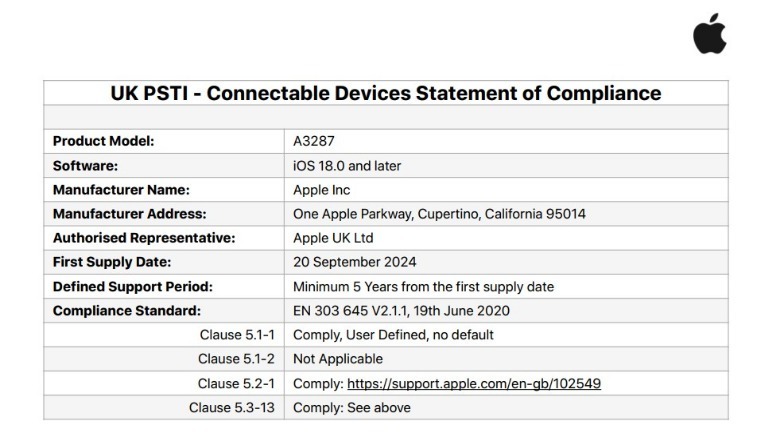
Task: Select the Clause 5.1-1 row label
Action: tap(237, 335)
